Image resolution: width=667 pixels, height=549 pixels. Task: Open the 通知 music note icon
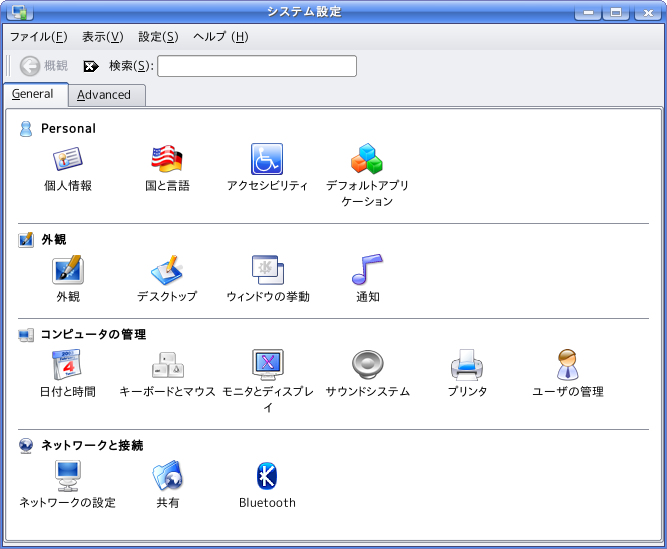(x=368, y=270)
